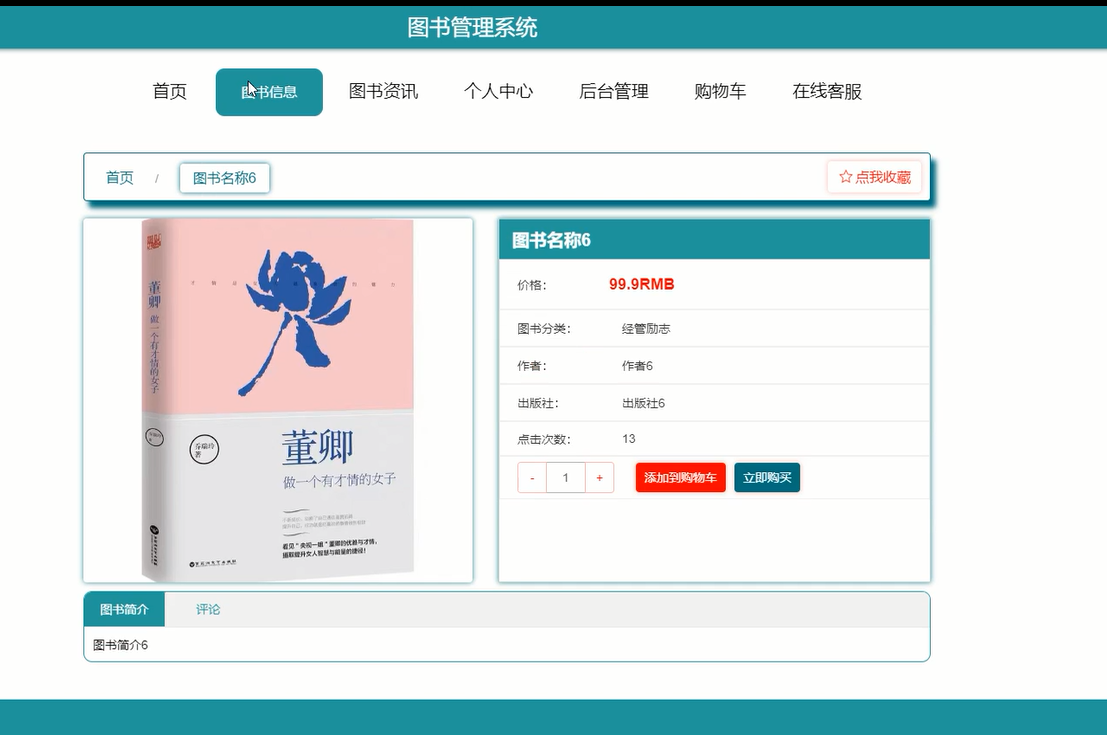The height and width of the screenshot is (735, 1107).
Task: Click the 图书名称6 breadcrumb
Action: (x=225, y=178)
